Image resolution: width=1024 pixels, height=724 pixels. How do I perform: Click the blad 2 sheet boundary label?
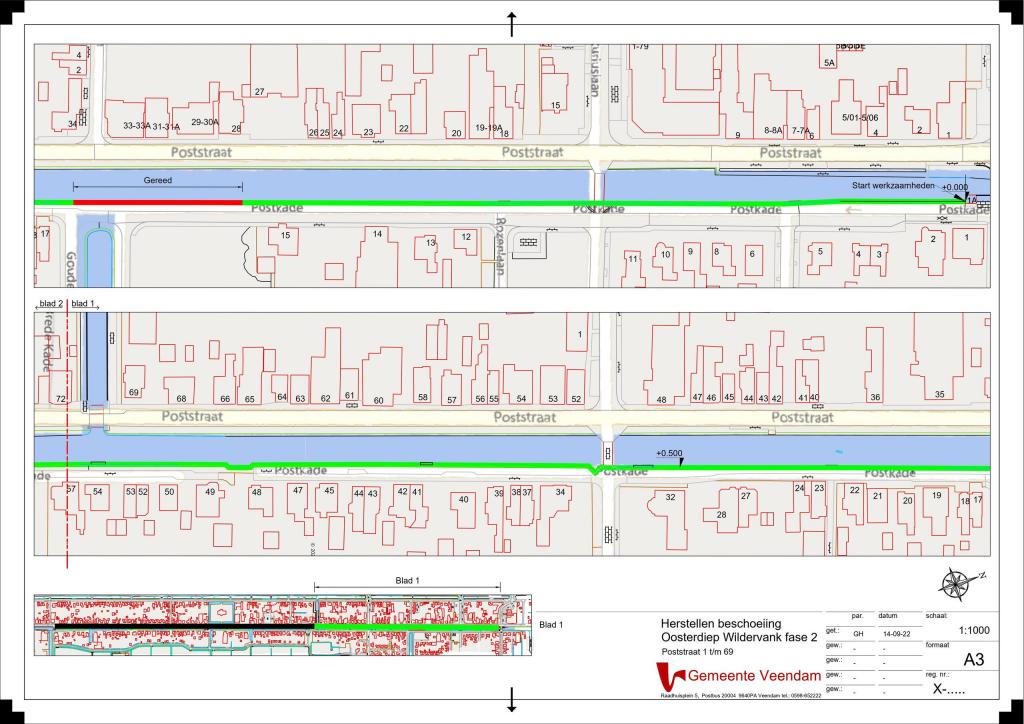pos(50,303)
